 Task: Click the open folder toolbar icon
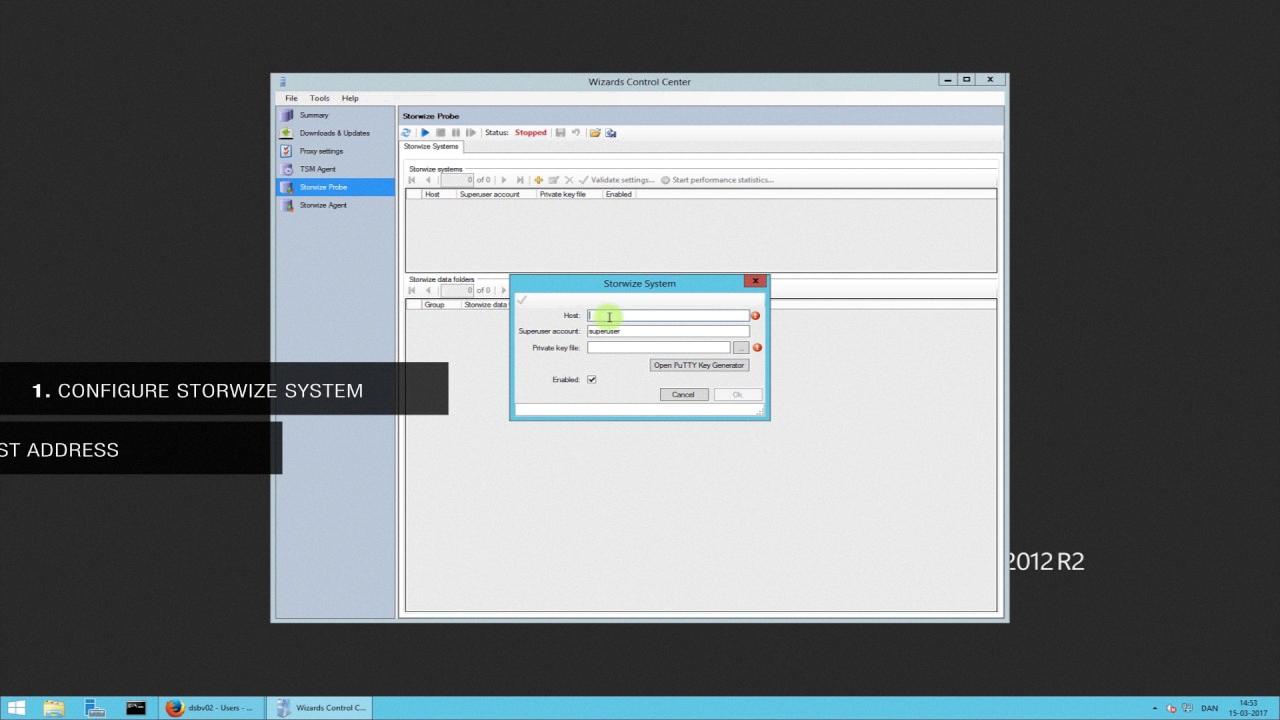[595, 133]
